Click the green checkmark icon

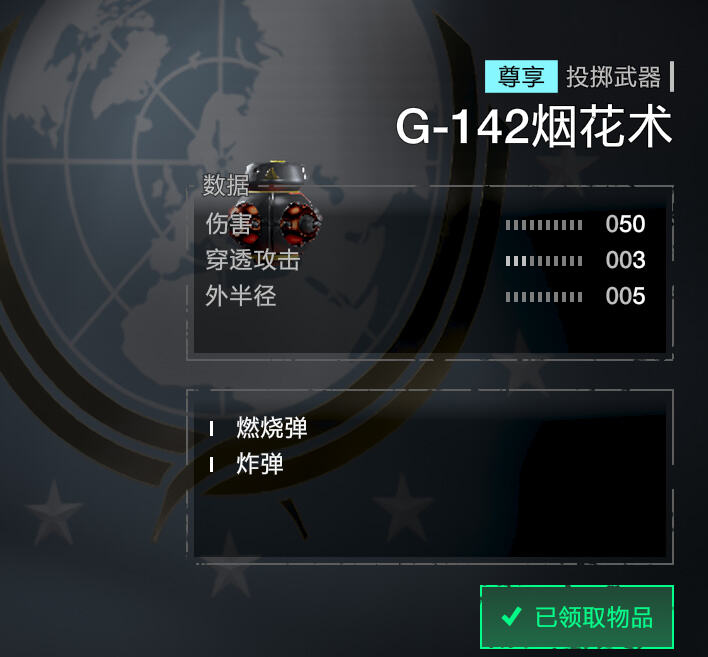point(512,616)
